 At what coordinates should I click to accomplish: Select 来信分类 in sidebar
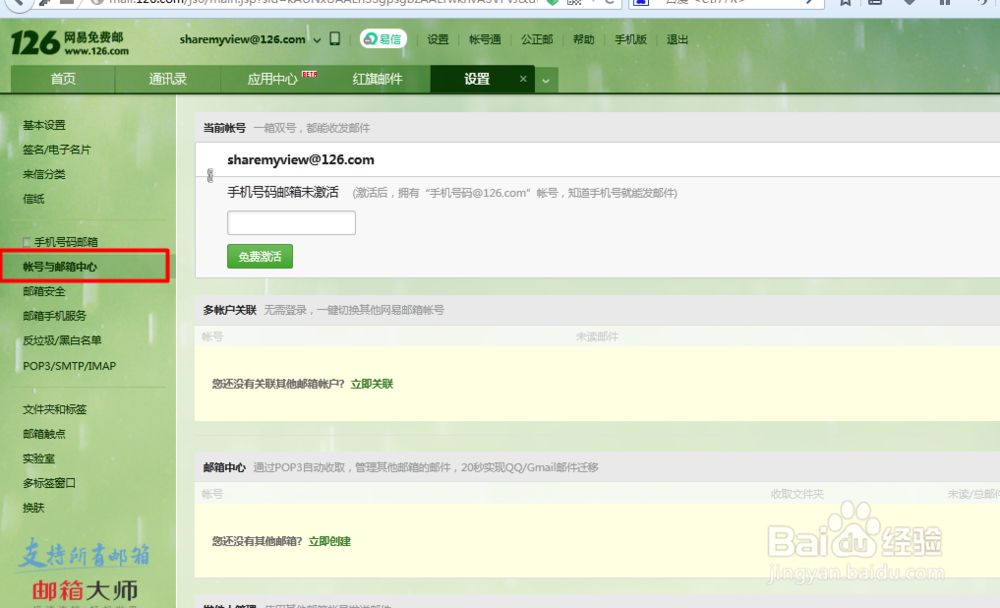click(x=44, y=174)
